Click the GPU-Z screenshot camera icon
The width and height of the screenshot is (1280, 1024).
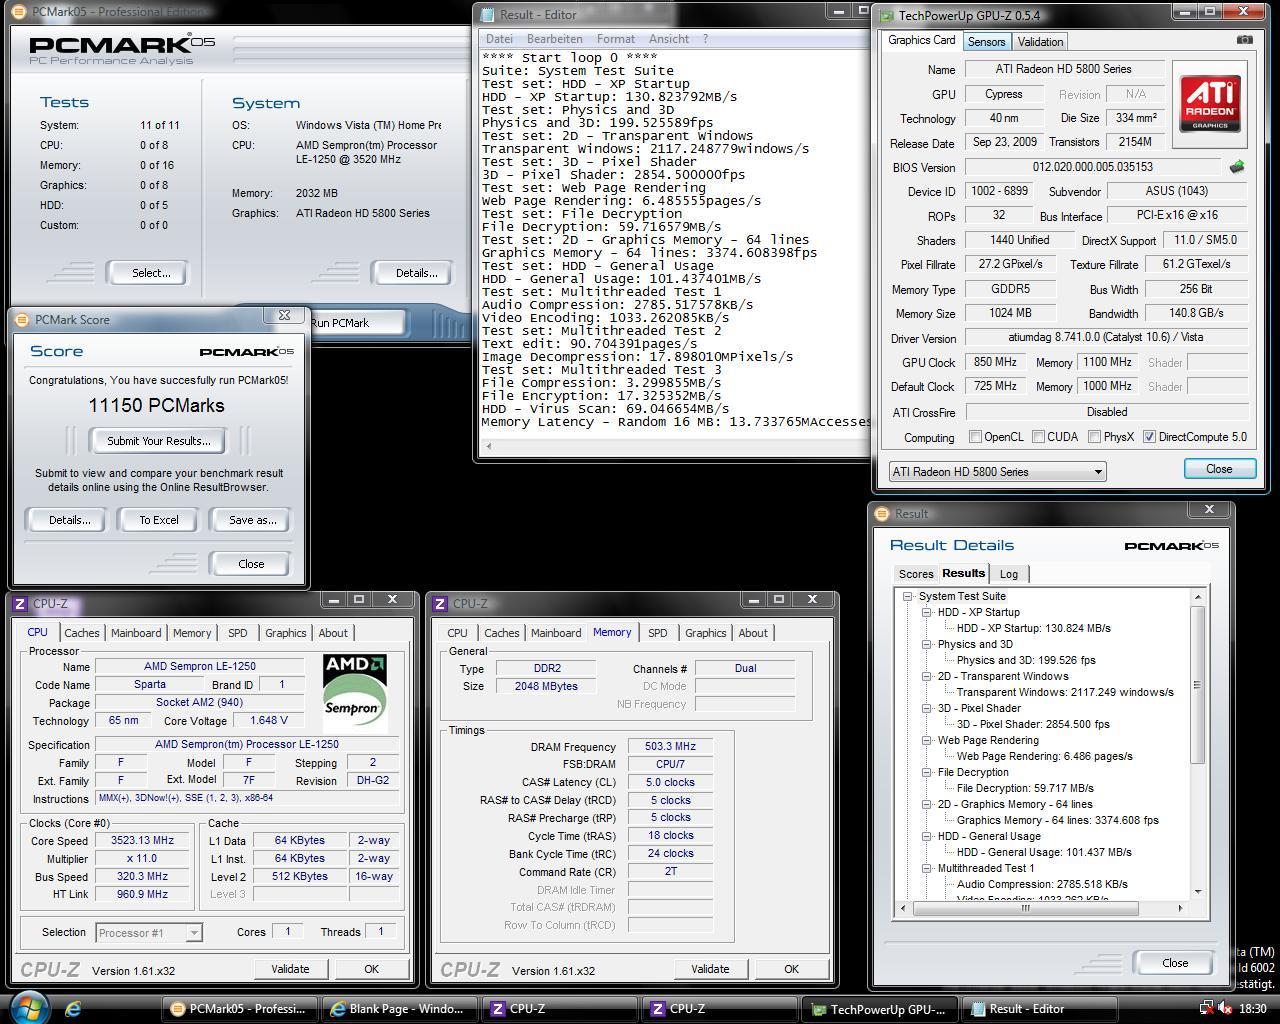[x=1244, y=40]
